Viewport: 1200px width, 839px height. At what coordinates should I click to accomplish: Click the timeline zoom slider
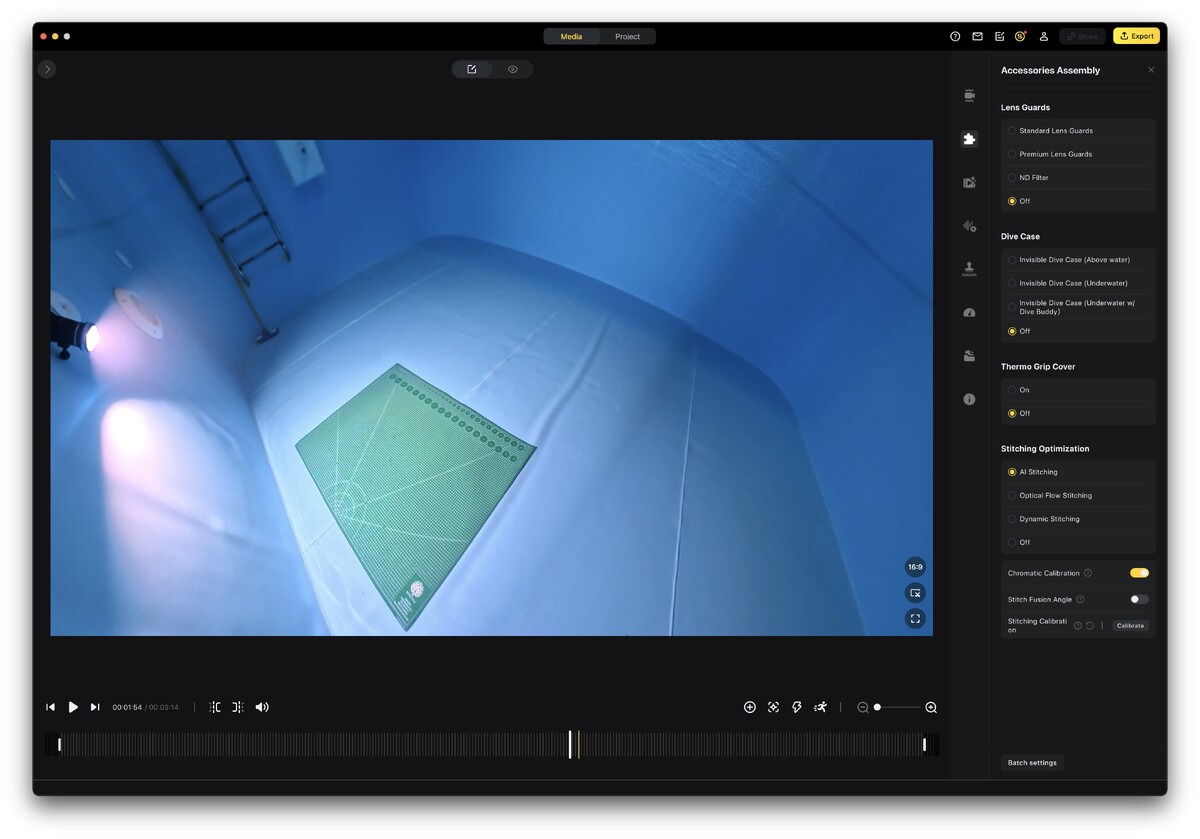(x=897, y=707)
